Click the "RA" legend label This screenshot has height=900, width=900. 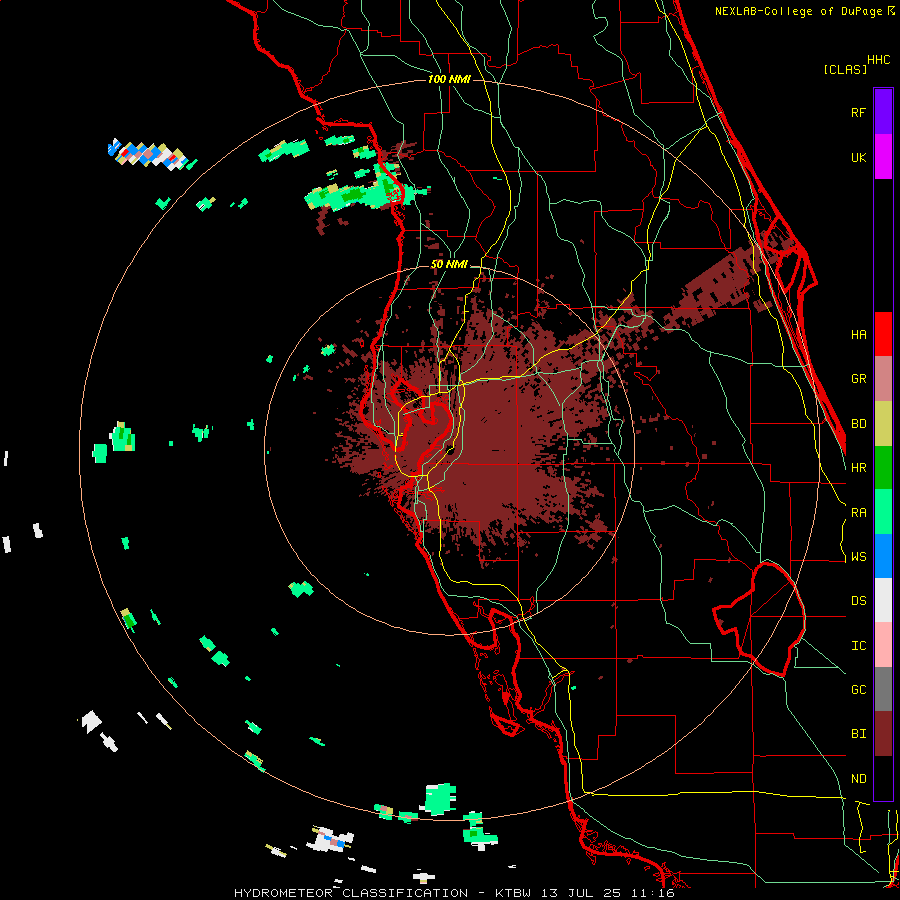tap(858, 513)
